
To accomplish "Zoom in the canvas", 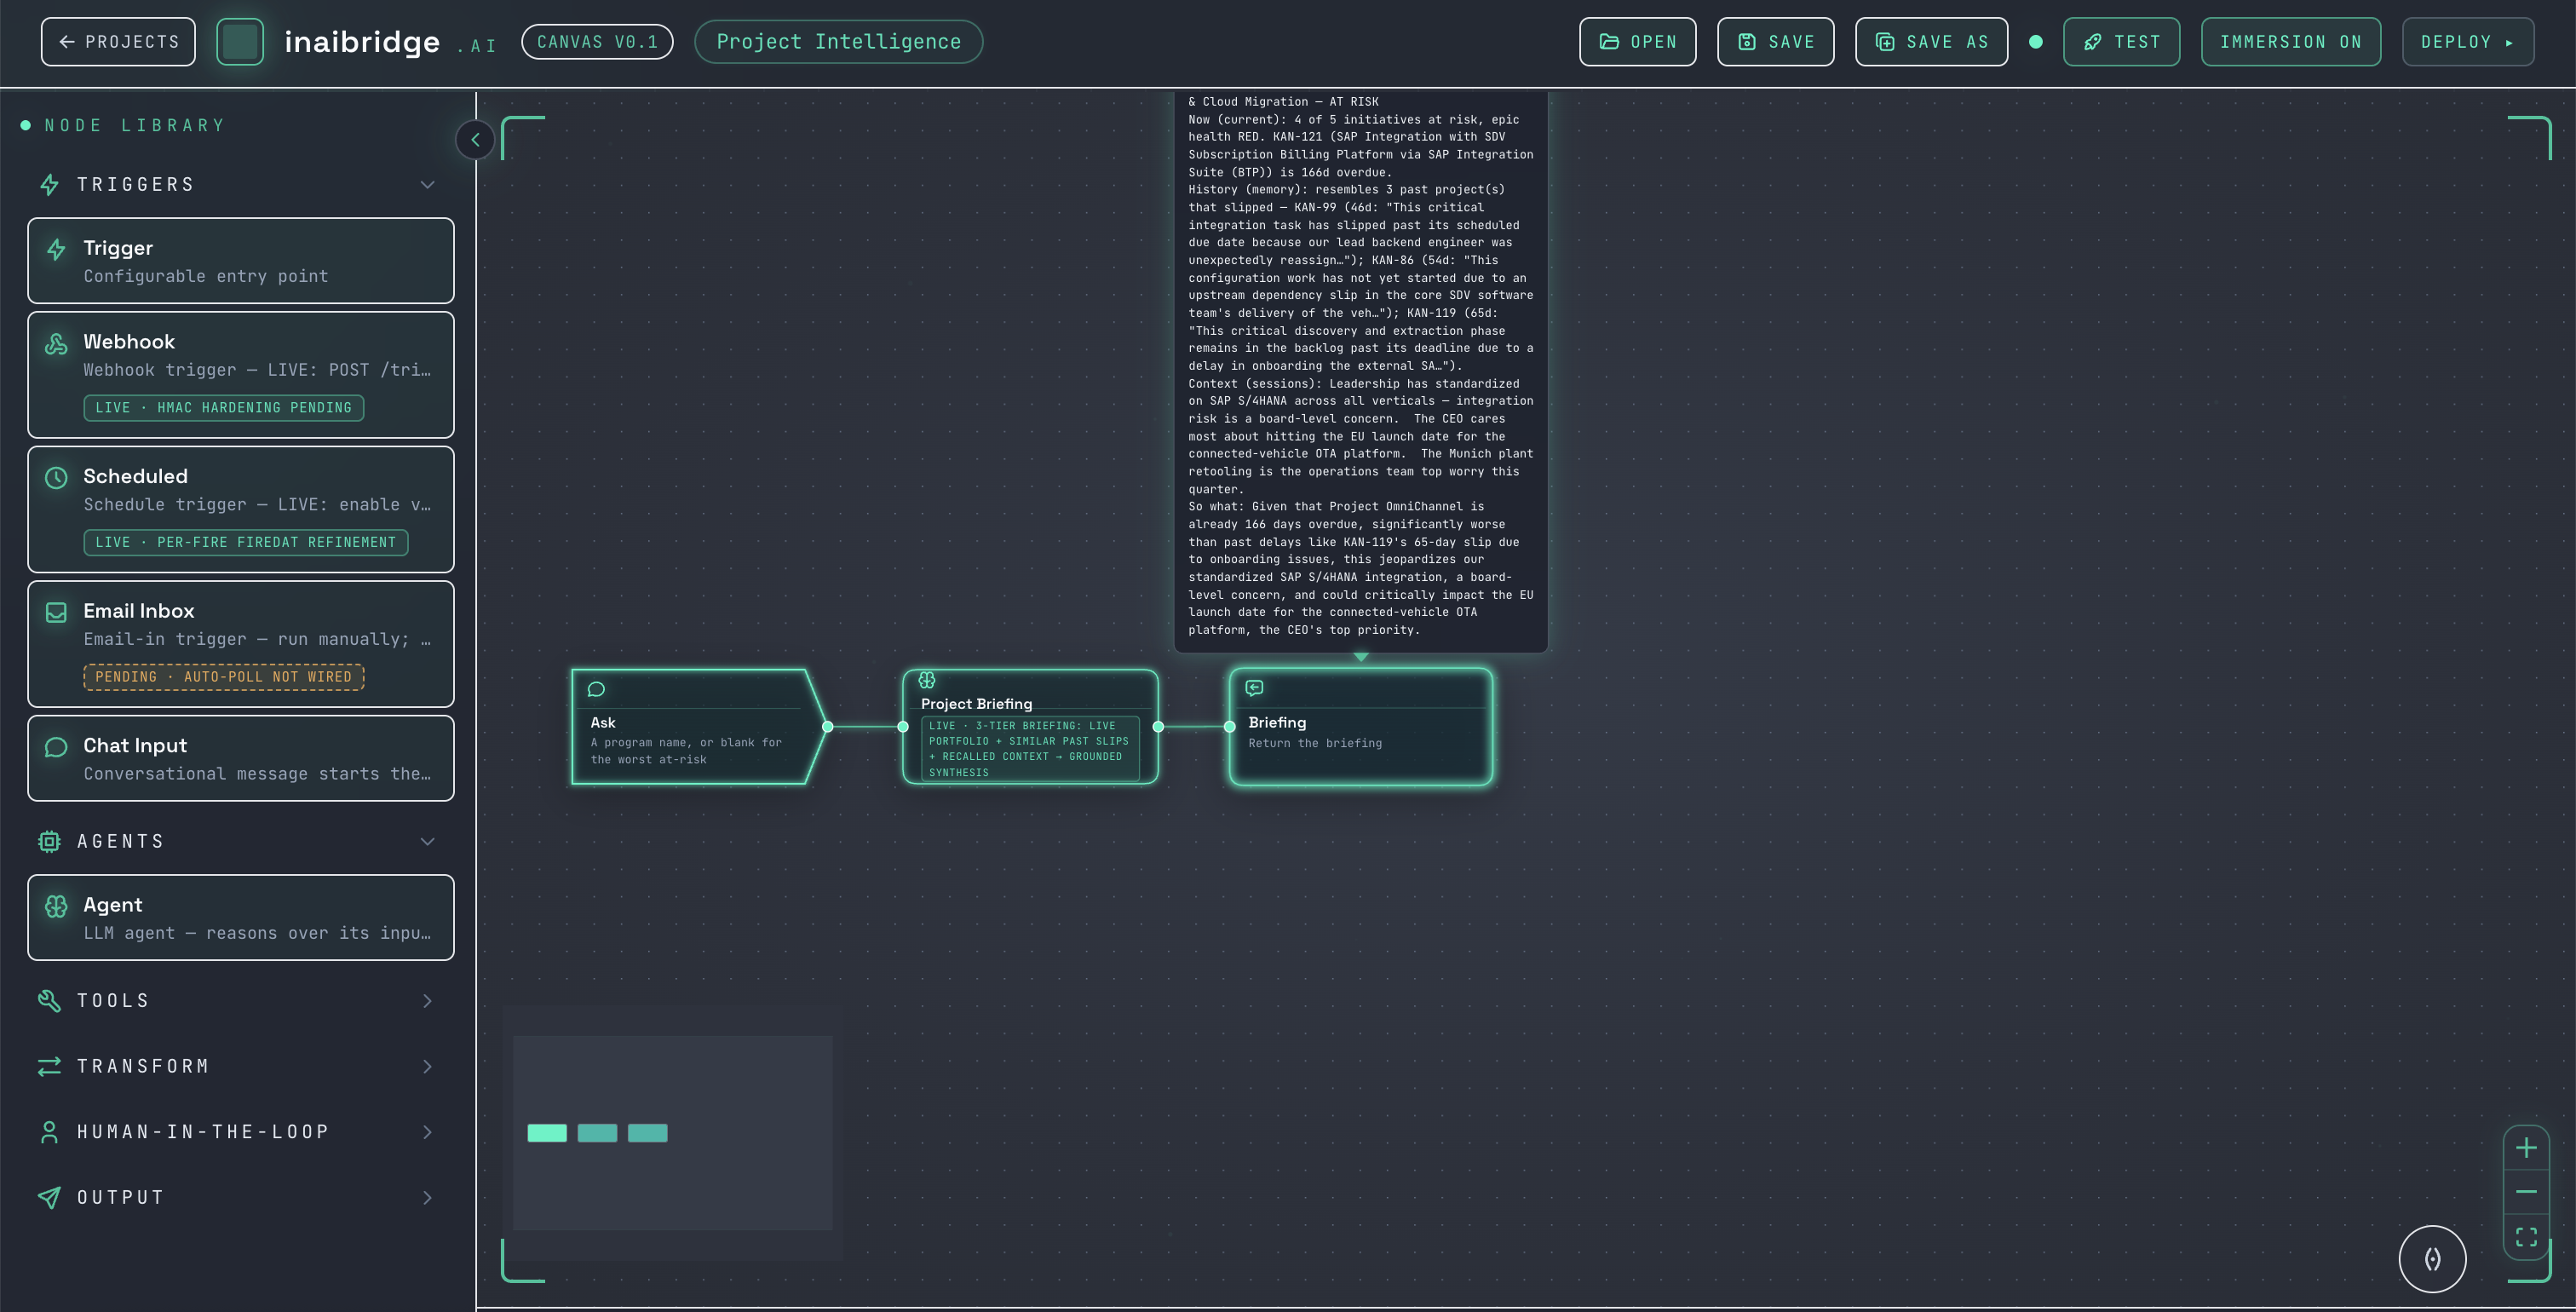I will [x=2526, y=1148].
